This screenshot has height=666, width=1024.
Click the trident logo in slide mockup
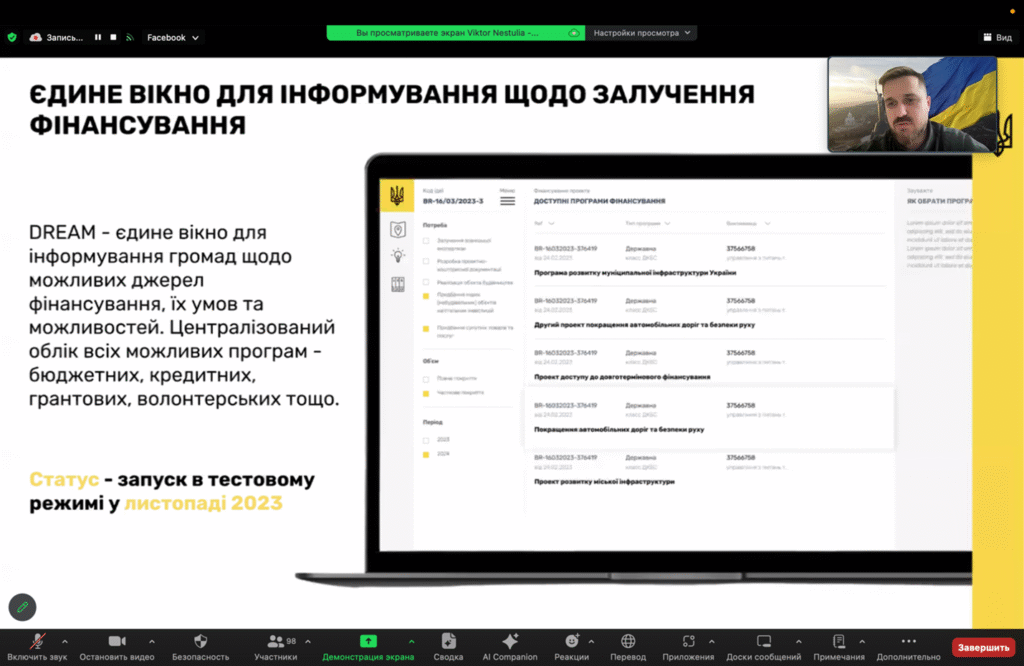pos(396,195)
